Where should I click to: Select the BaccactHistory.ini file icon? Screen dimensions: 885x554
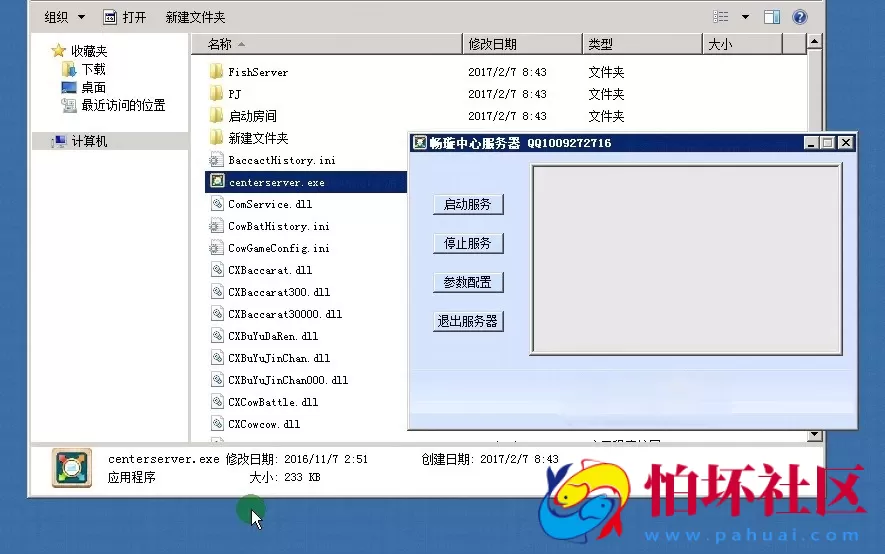[x=216, y=160]
